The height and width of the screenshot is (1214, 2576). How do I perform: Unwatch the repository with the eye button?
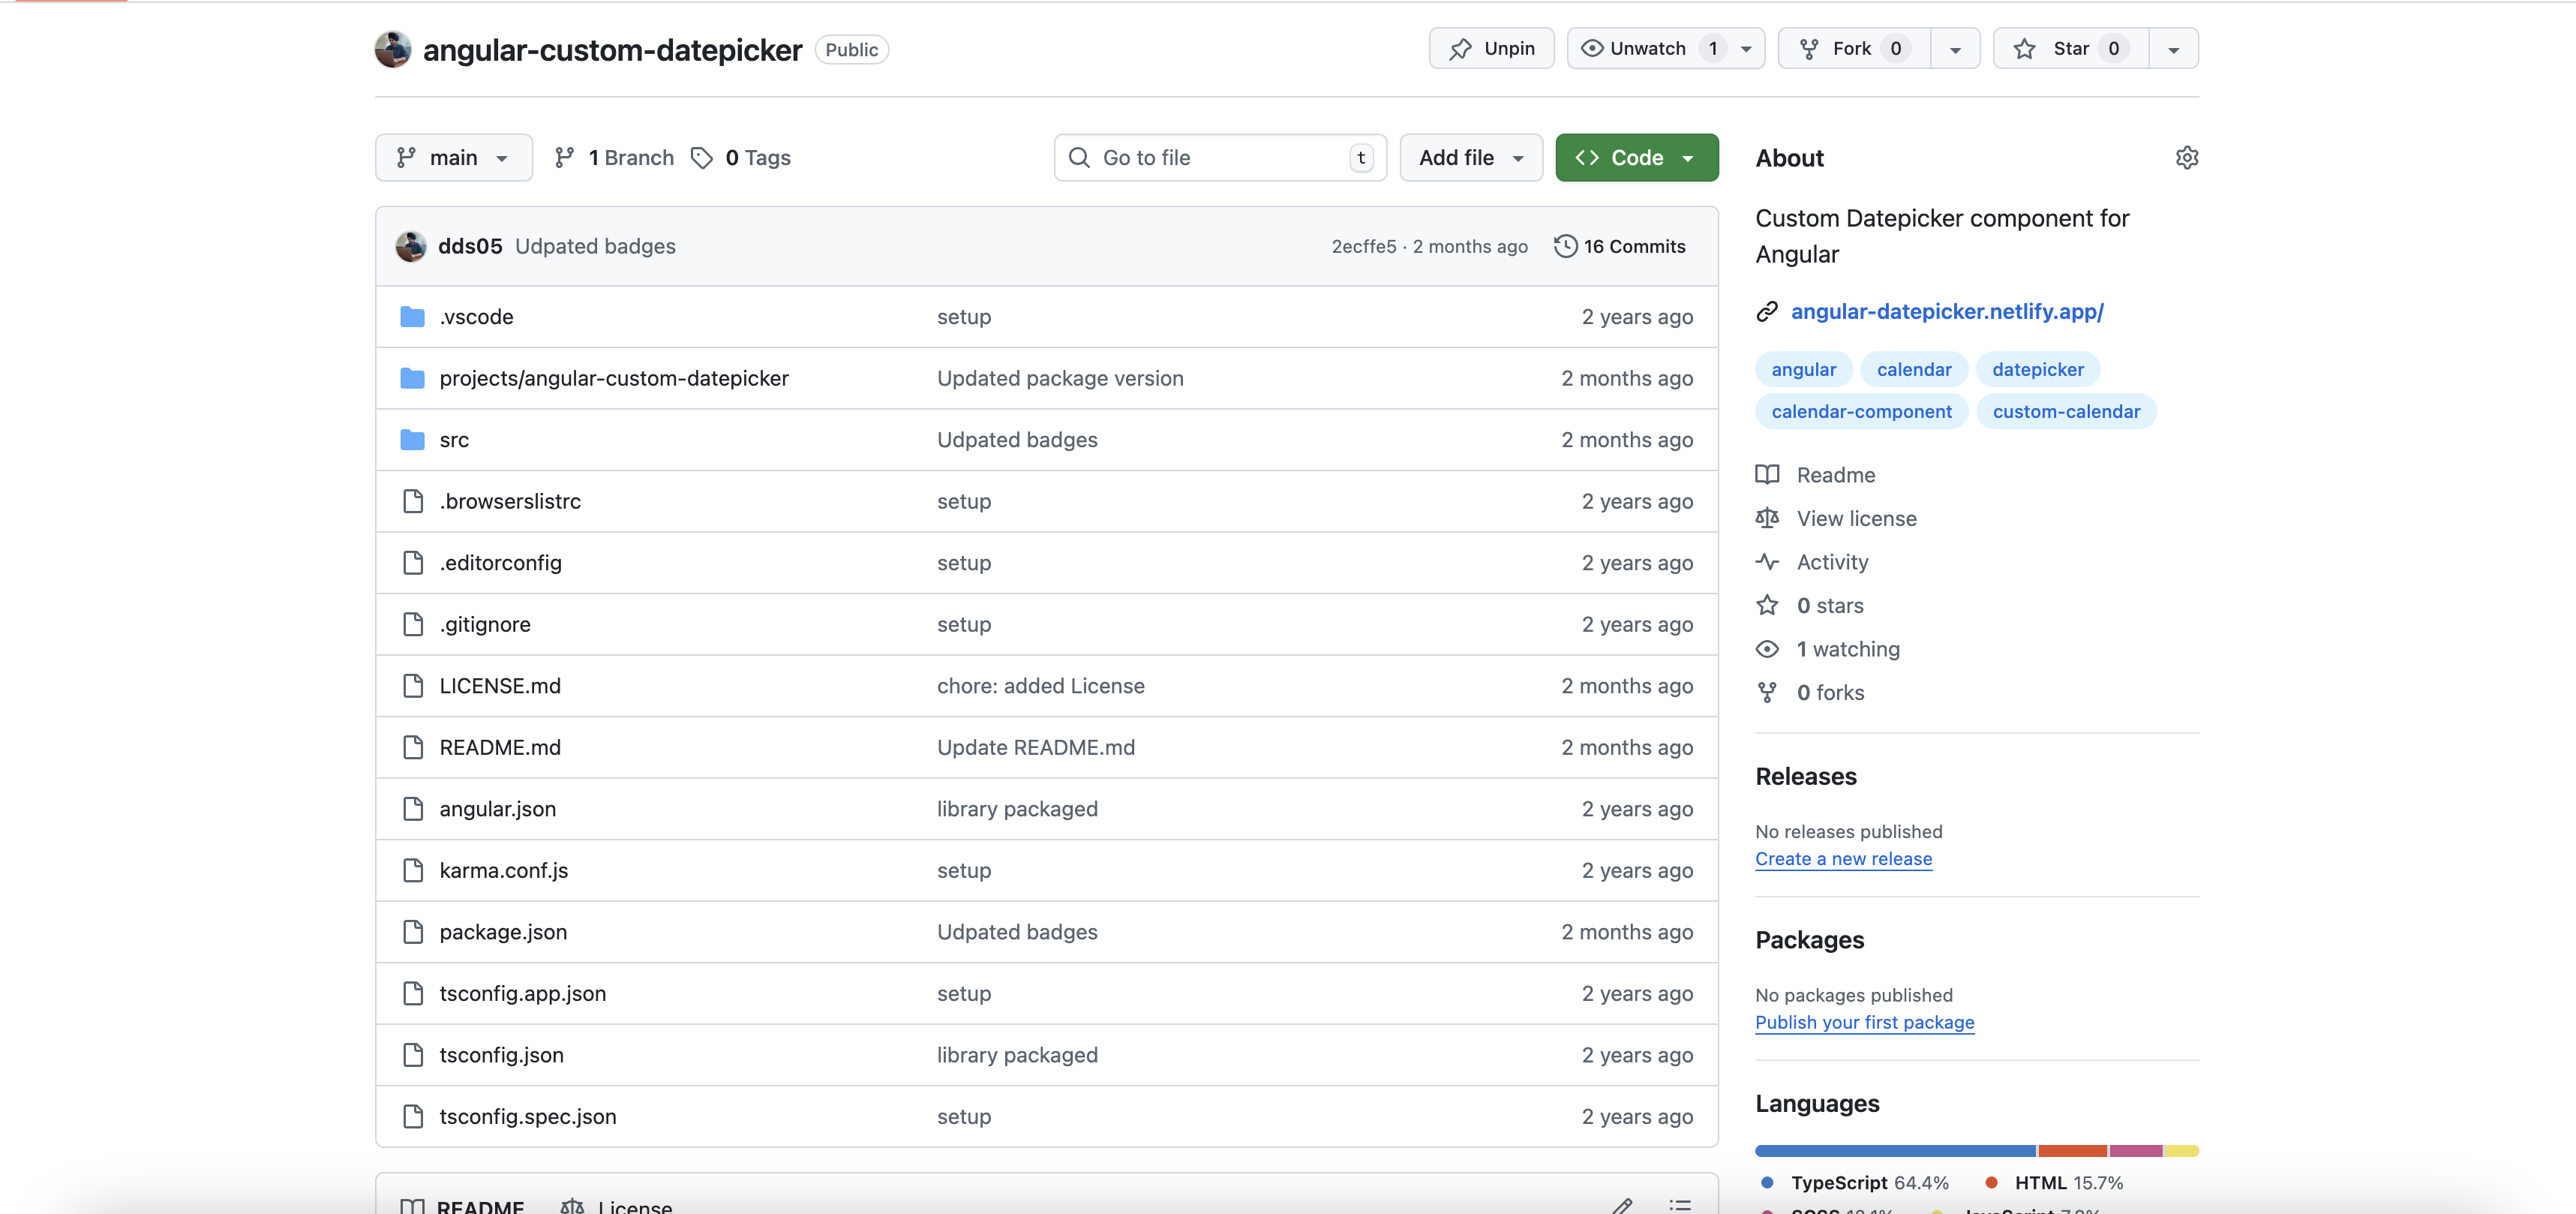tap(1634, 49)
